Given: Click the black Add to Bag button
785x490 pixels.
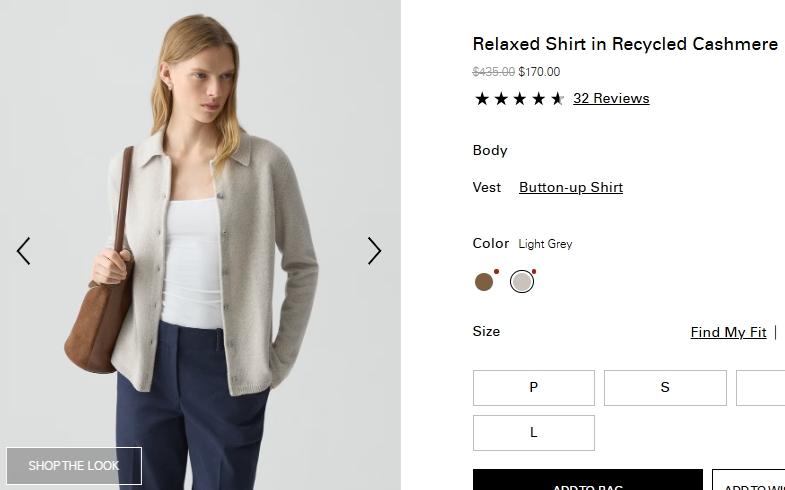Looking at the screenshot, I should tap(587, 481).
